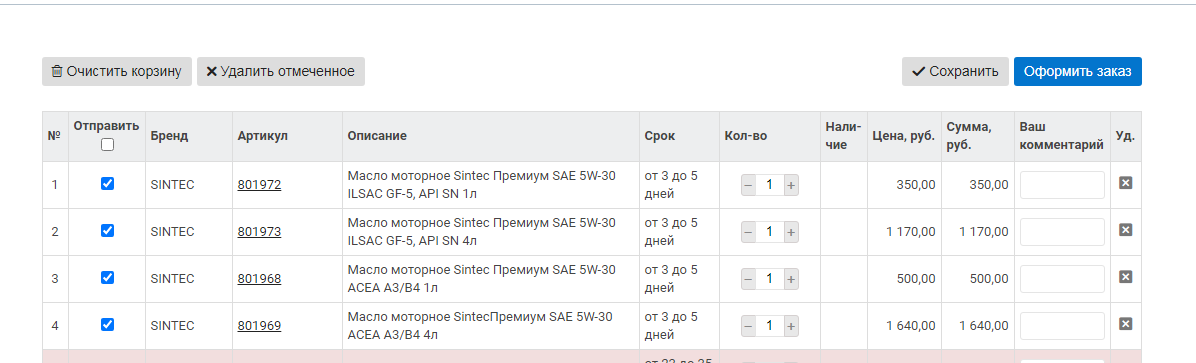Remove item 801973 using its delete icon
The height and width of the screenshot is (363, 1196).
(x=1125, y=230)
